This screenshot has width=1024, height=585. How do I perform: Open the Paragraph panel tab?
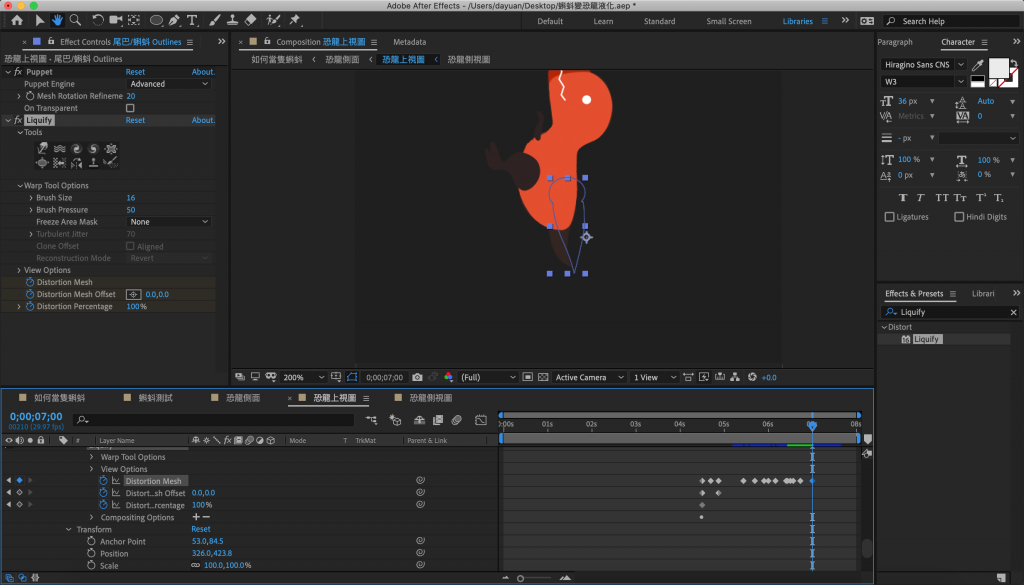[895, 42]
